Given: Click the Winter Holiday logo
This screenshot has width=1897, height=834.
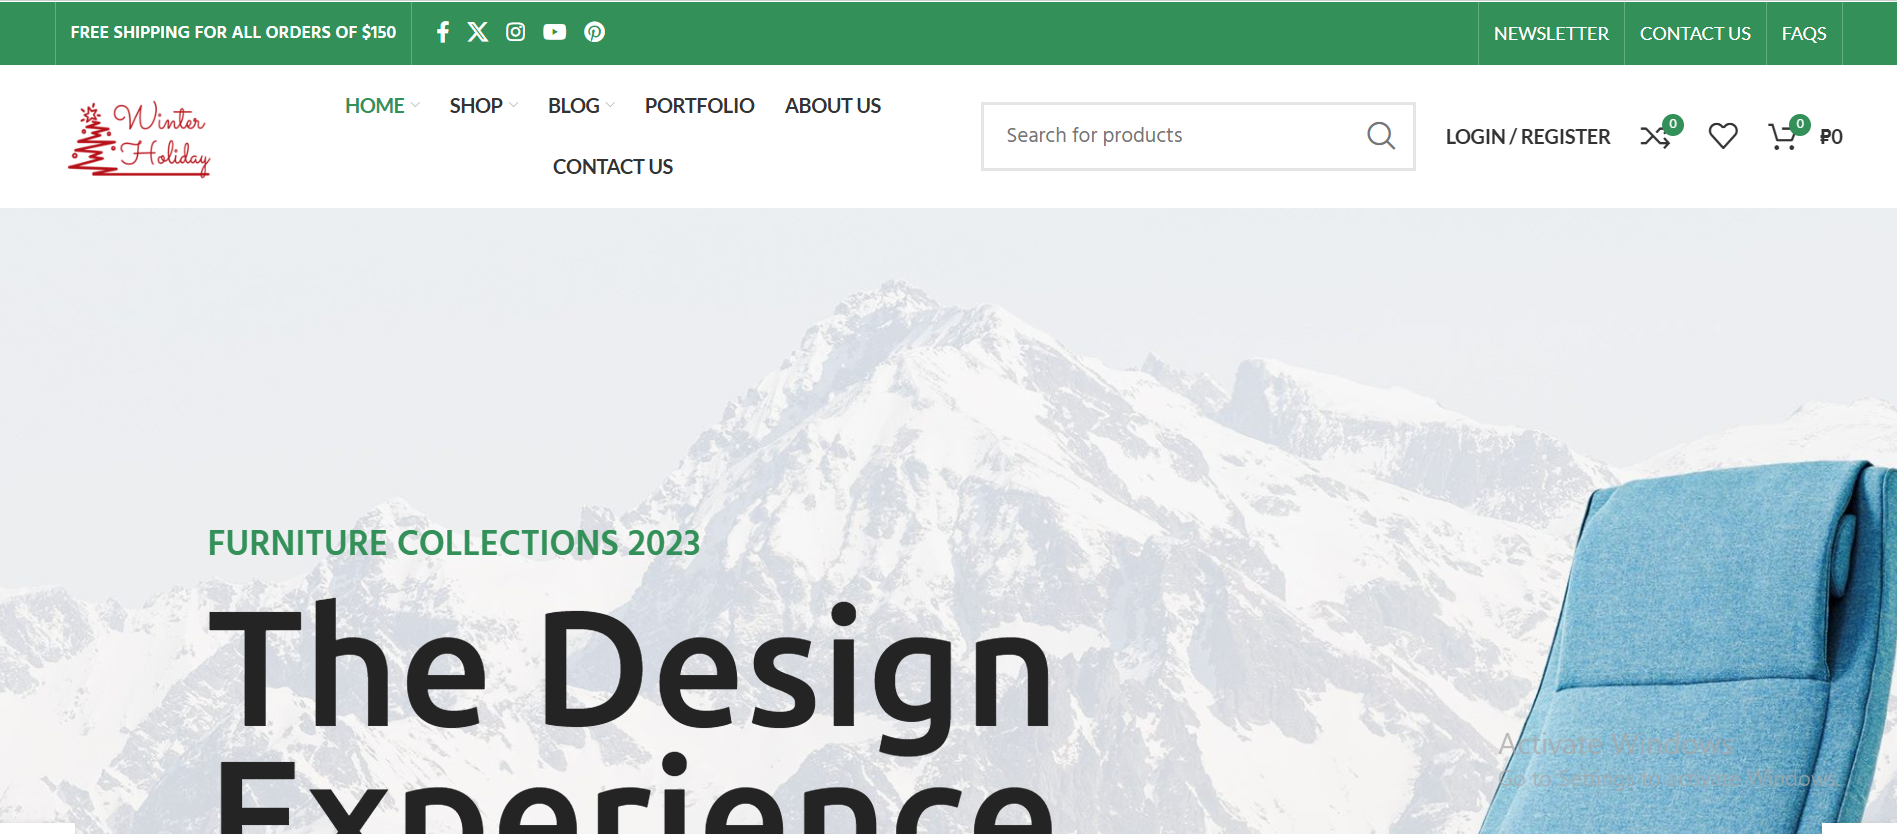Looking at the screenshot, I should point(139,139).
